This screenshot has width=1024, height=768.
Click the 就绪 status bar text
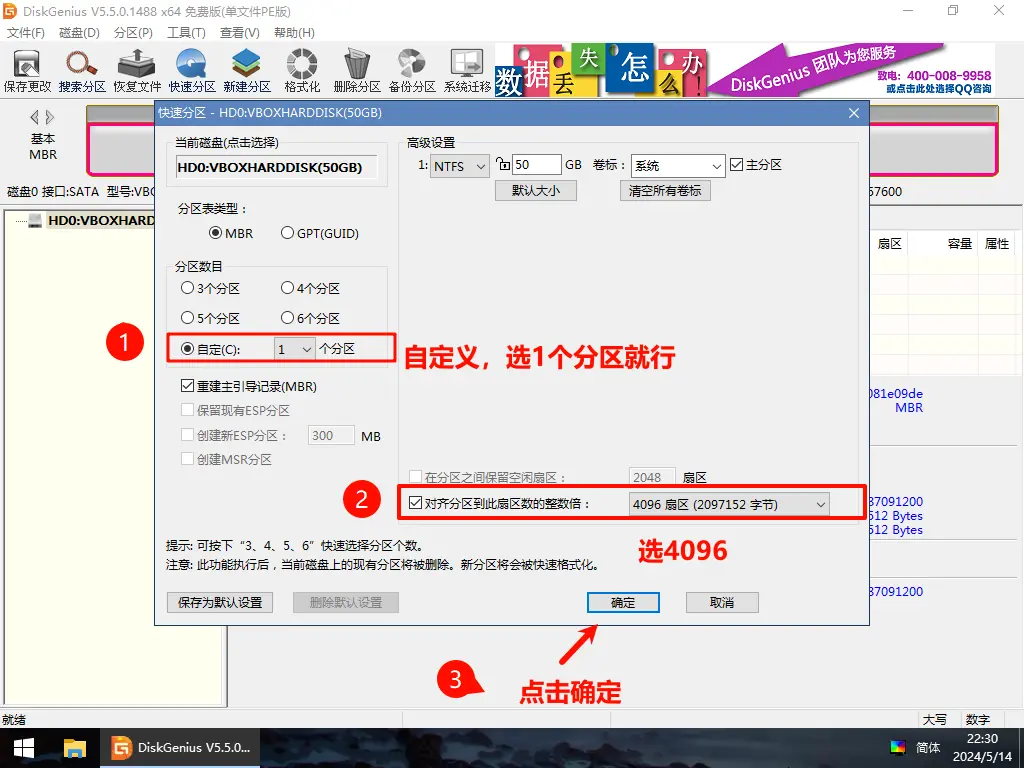tap(14, 719)
